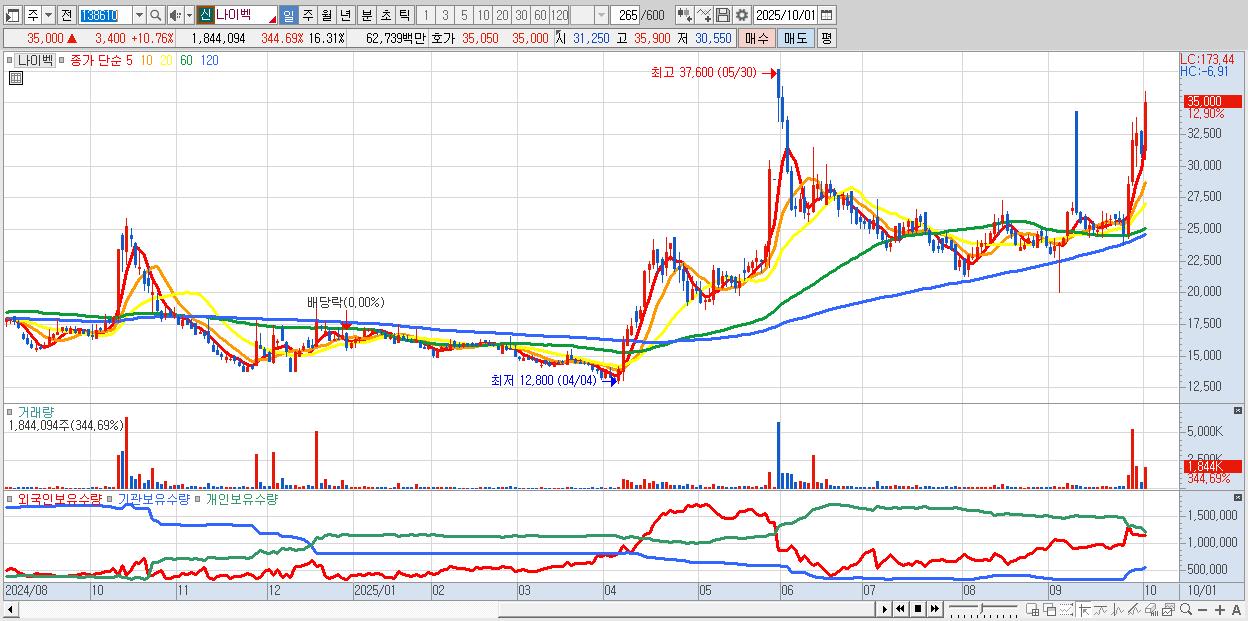Select the 1 interval button

[x=427, y=16]
